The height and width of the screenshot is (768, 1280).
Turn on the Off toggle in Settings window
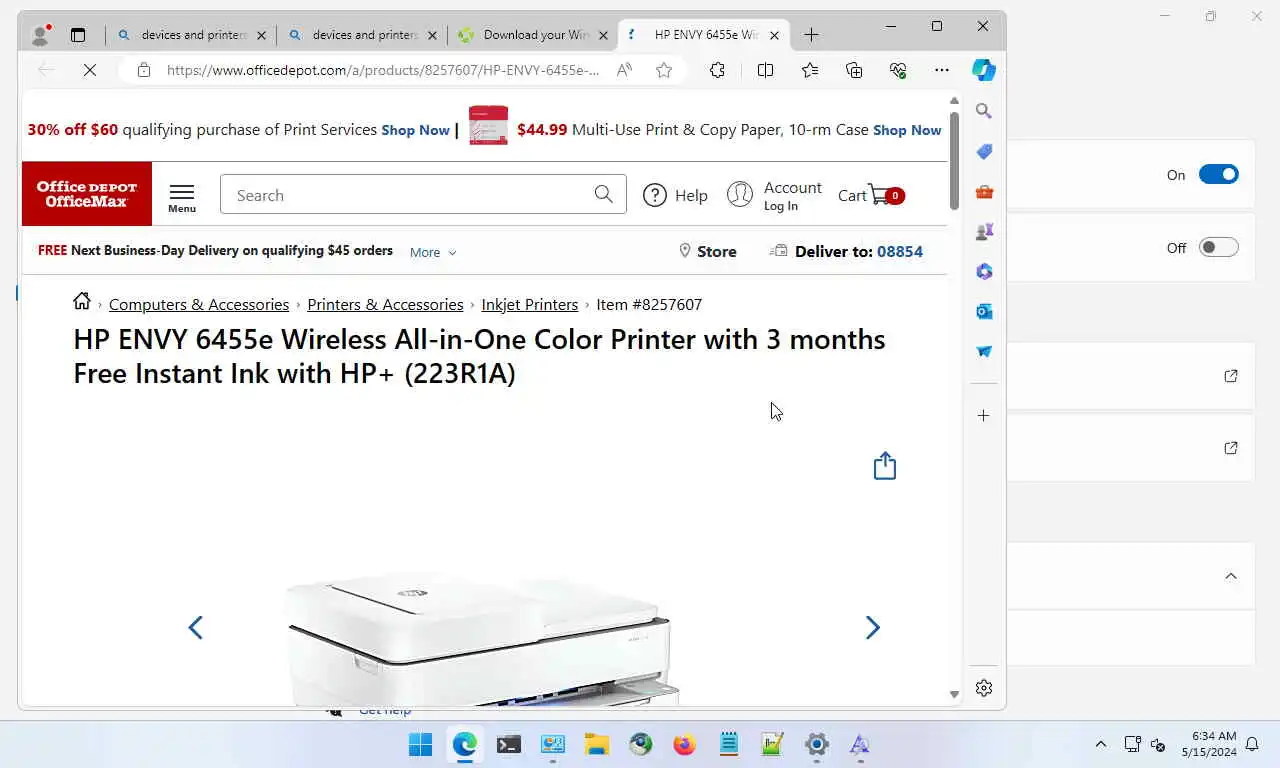[x=1218, y=247]
